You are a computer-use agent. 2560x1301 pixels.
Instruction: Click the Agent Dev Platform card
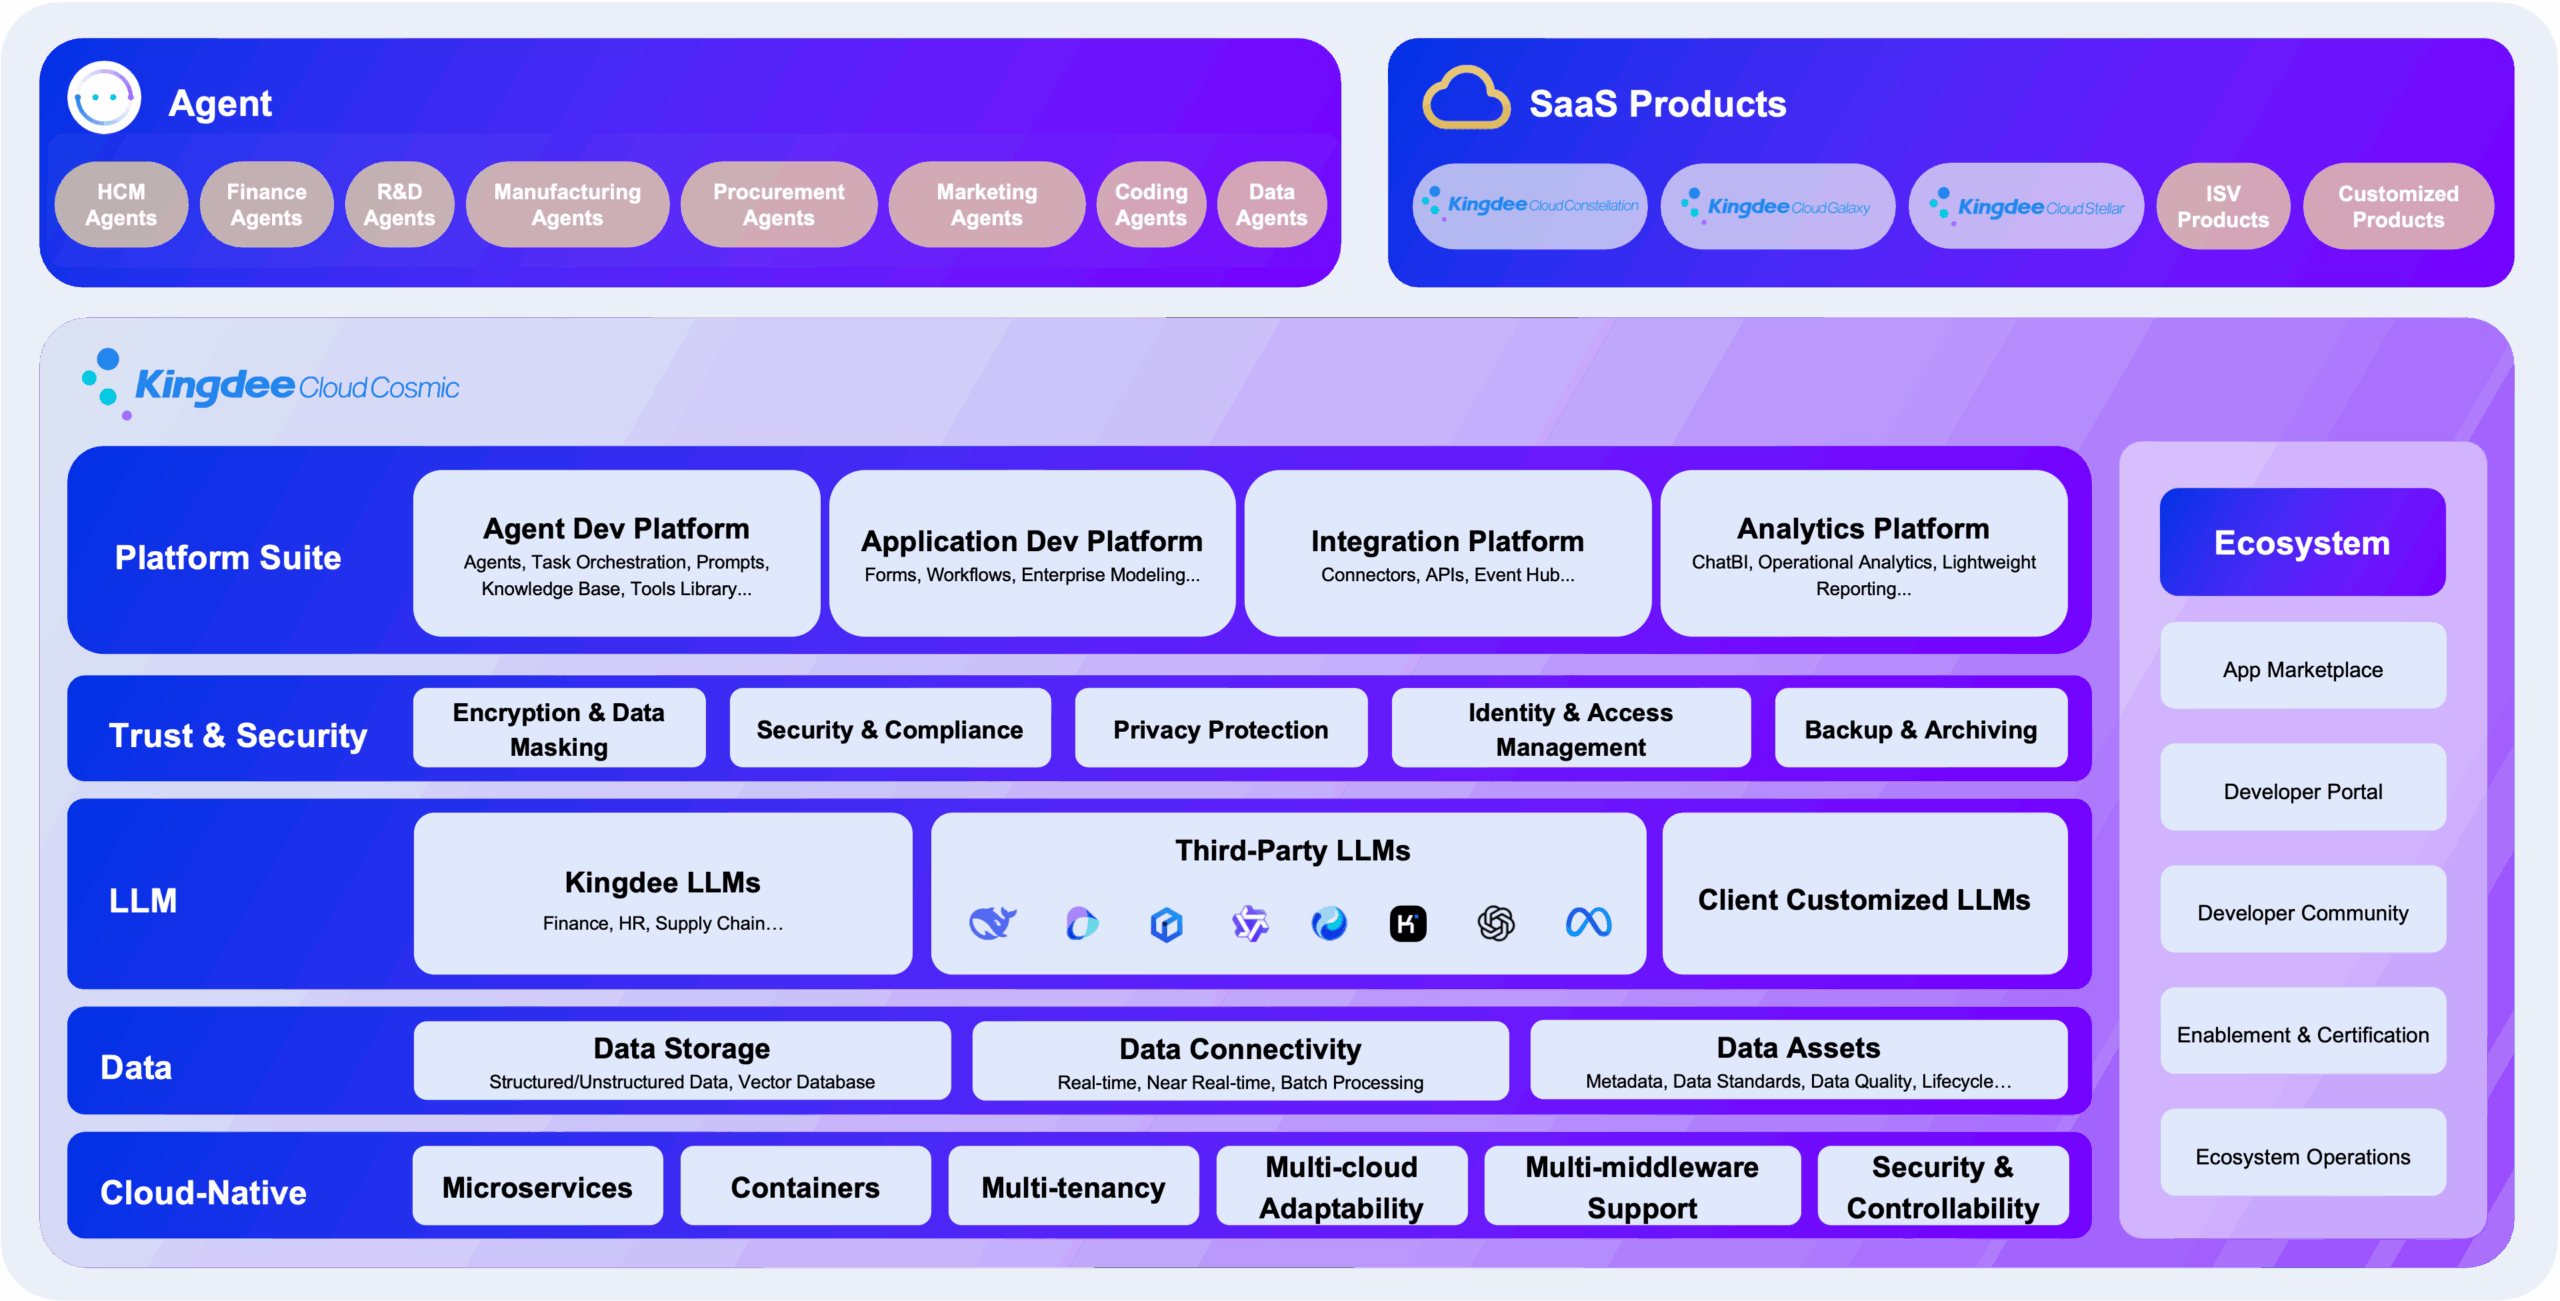pyautogui.click(x=616, y=554)
